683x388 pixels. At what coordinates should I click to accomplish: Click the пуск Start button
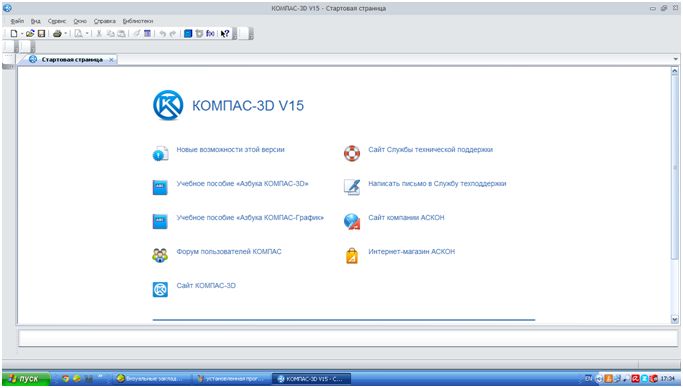26,378
